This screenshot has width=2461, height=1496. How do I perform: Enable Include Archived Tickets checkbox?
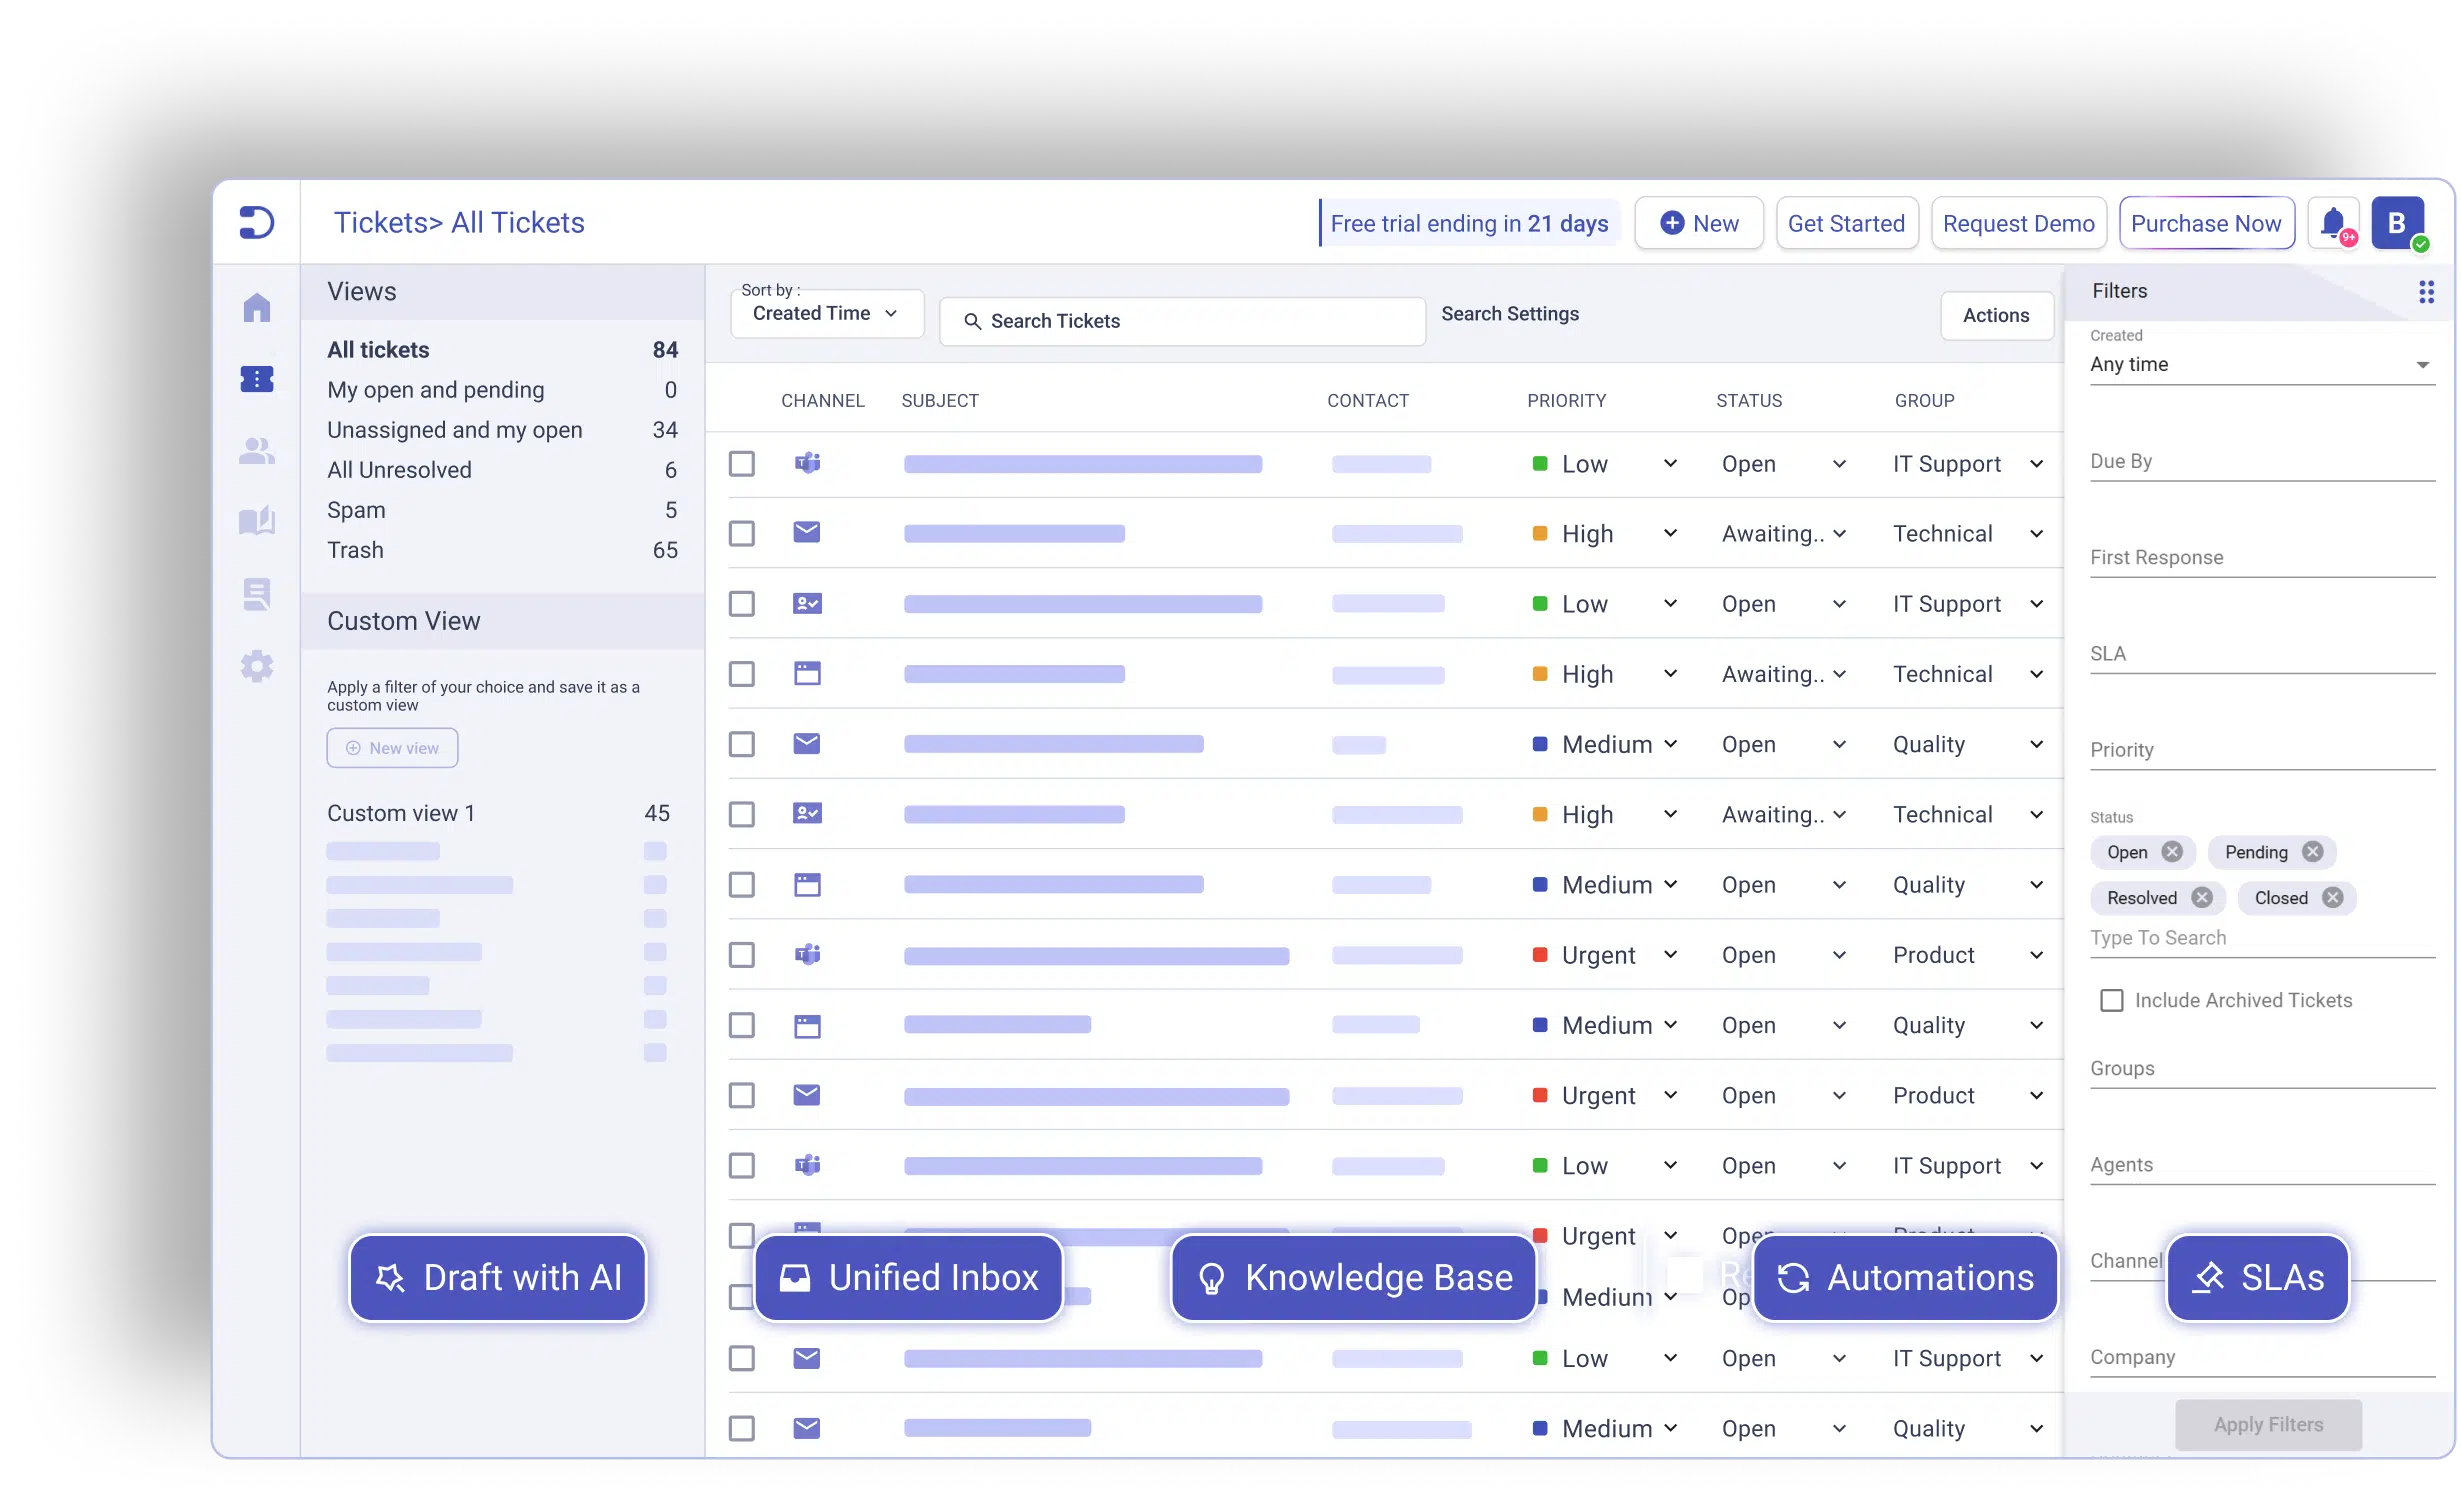pos(2111,1000)
